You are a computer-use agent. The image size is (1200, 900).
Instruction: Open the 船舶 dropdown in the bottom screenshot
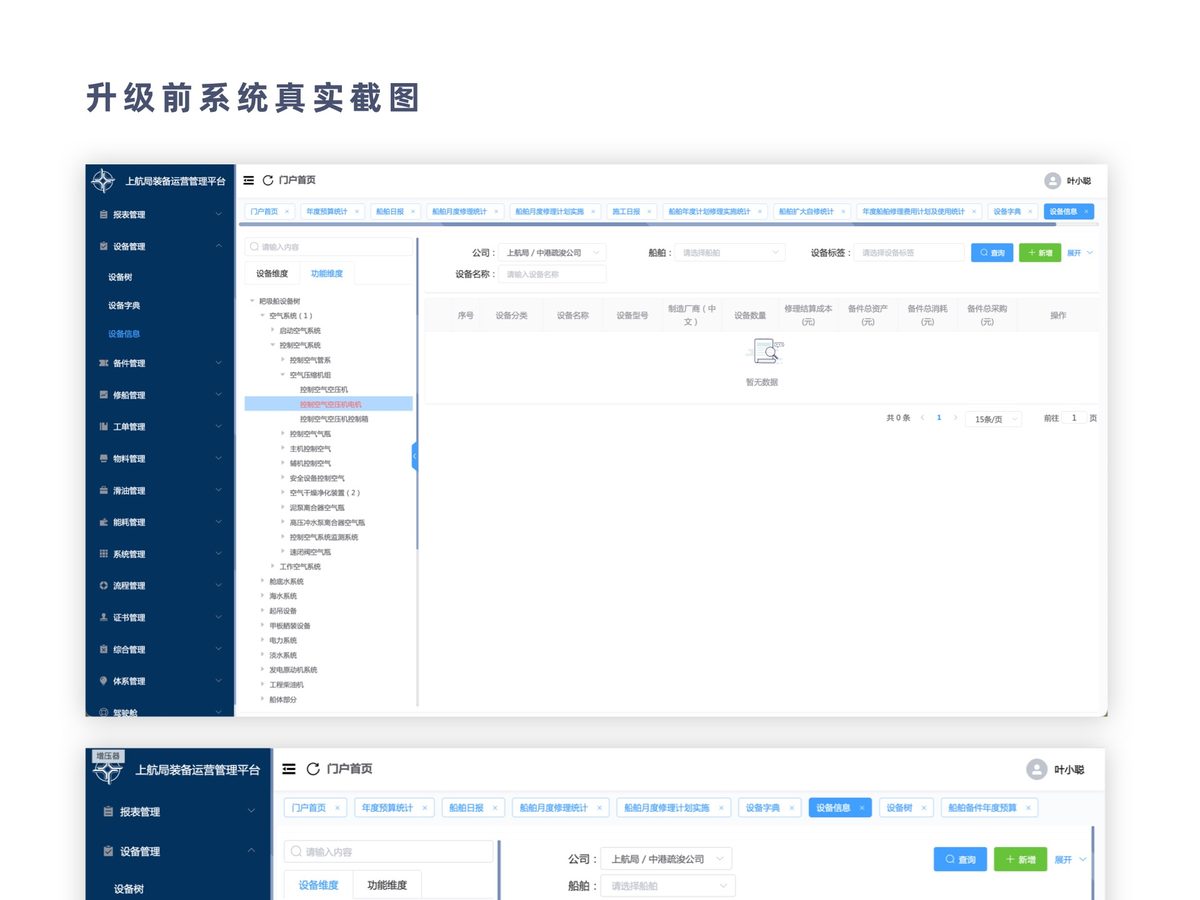668,886
